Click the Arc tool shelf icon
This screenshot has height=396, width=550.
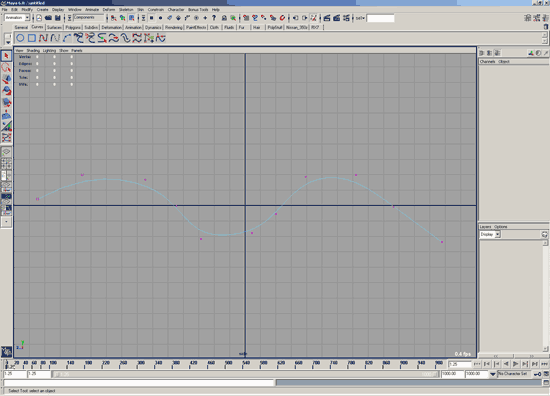[x=67, y=38]
